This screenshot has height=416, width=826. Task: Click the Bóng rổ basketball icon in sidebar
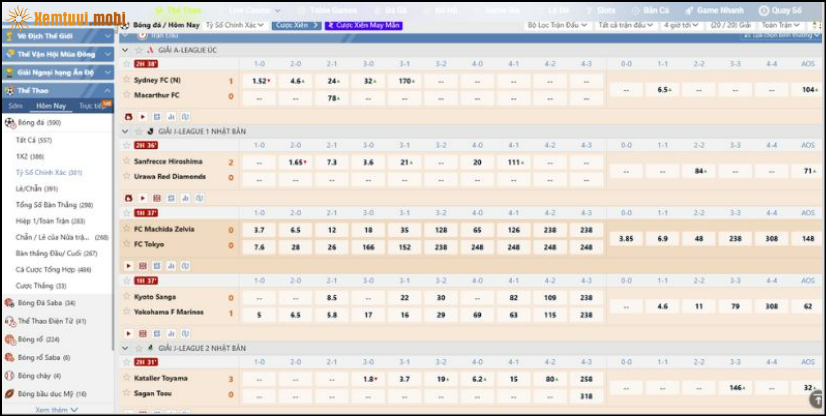coord(9,339)
